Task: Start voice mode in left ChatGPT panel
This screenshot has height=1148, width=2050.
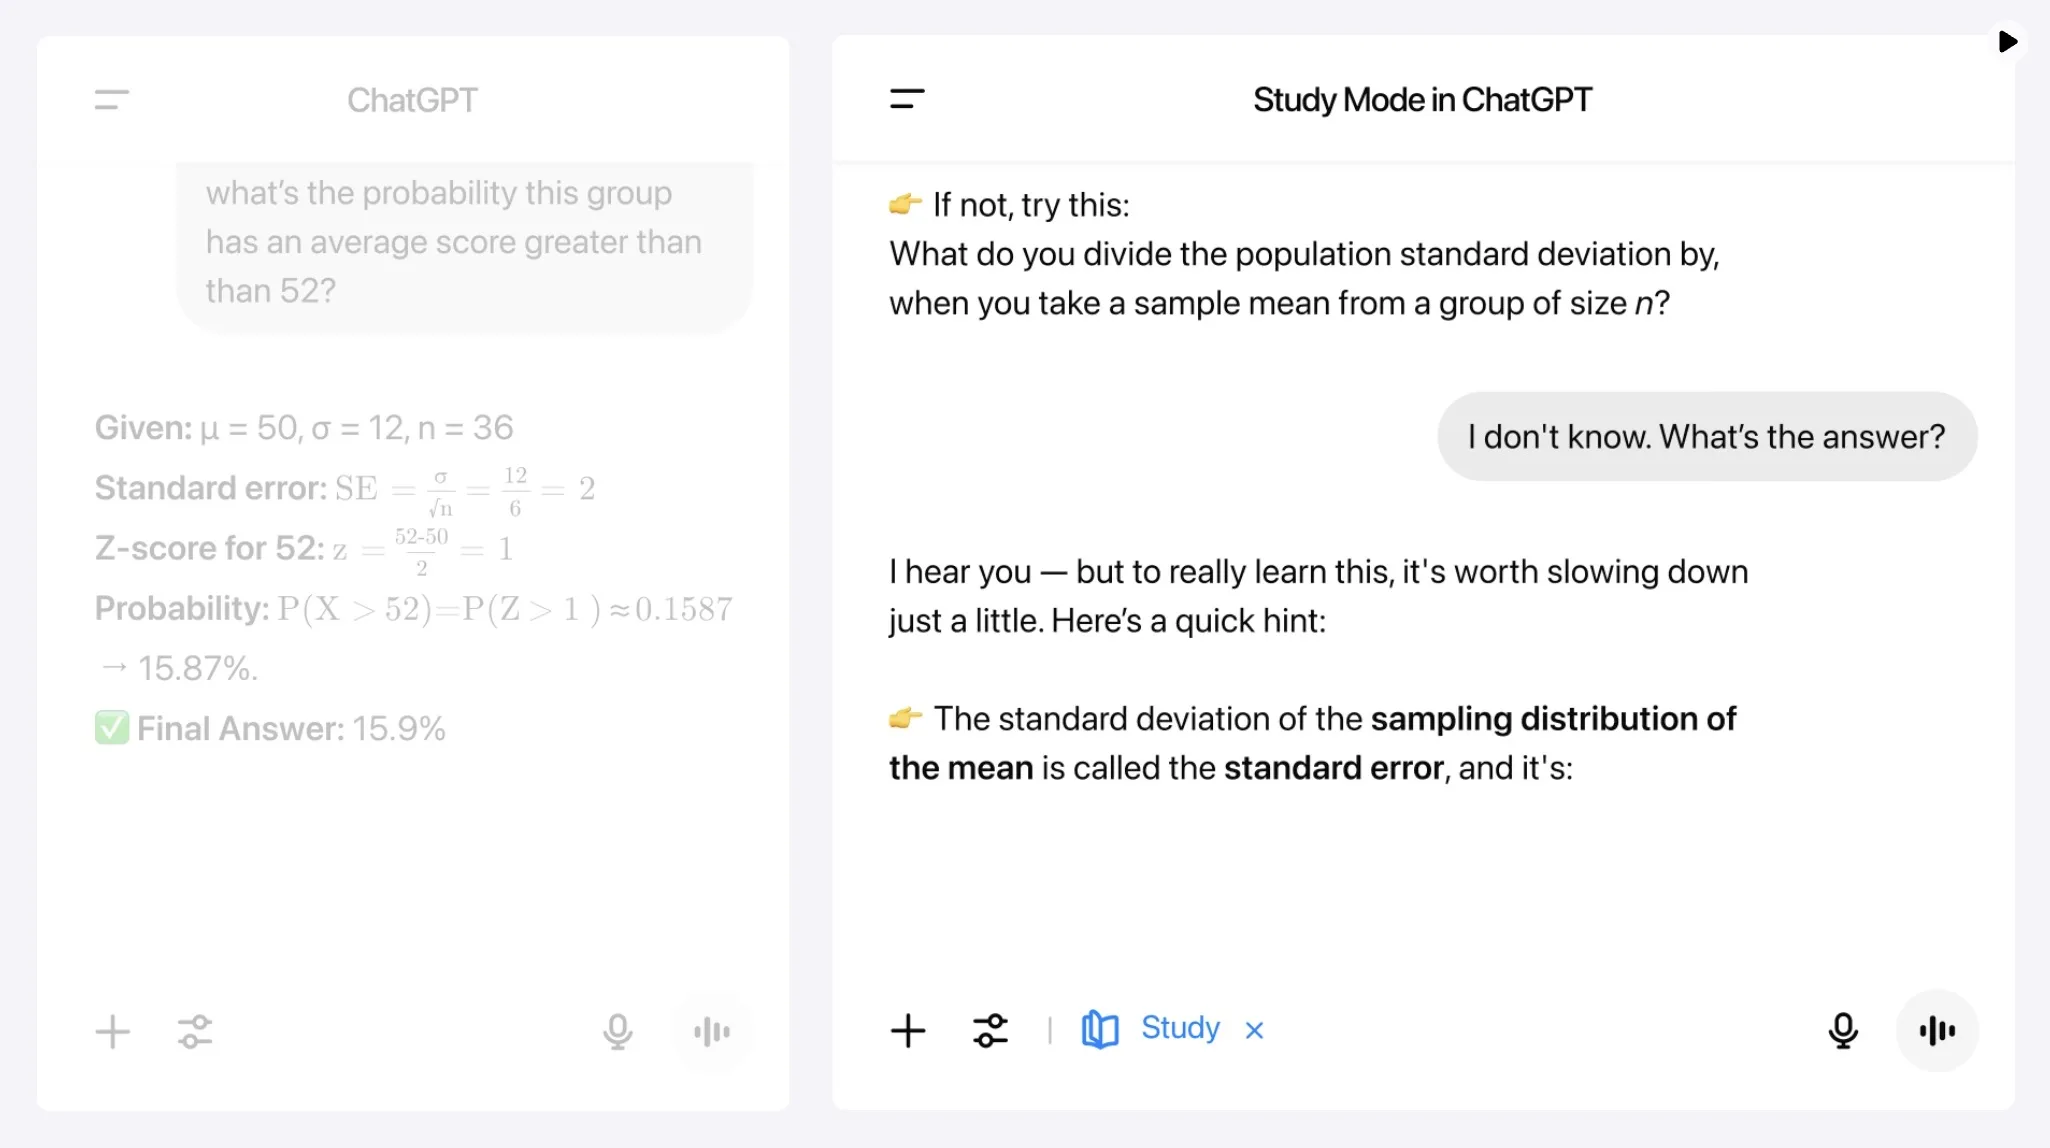Action: pos(712,1032)
